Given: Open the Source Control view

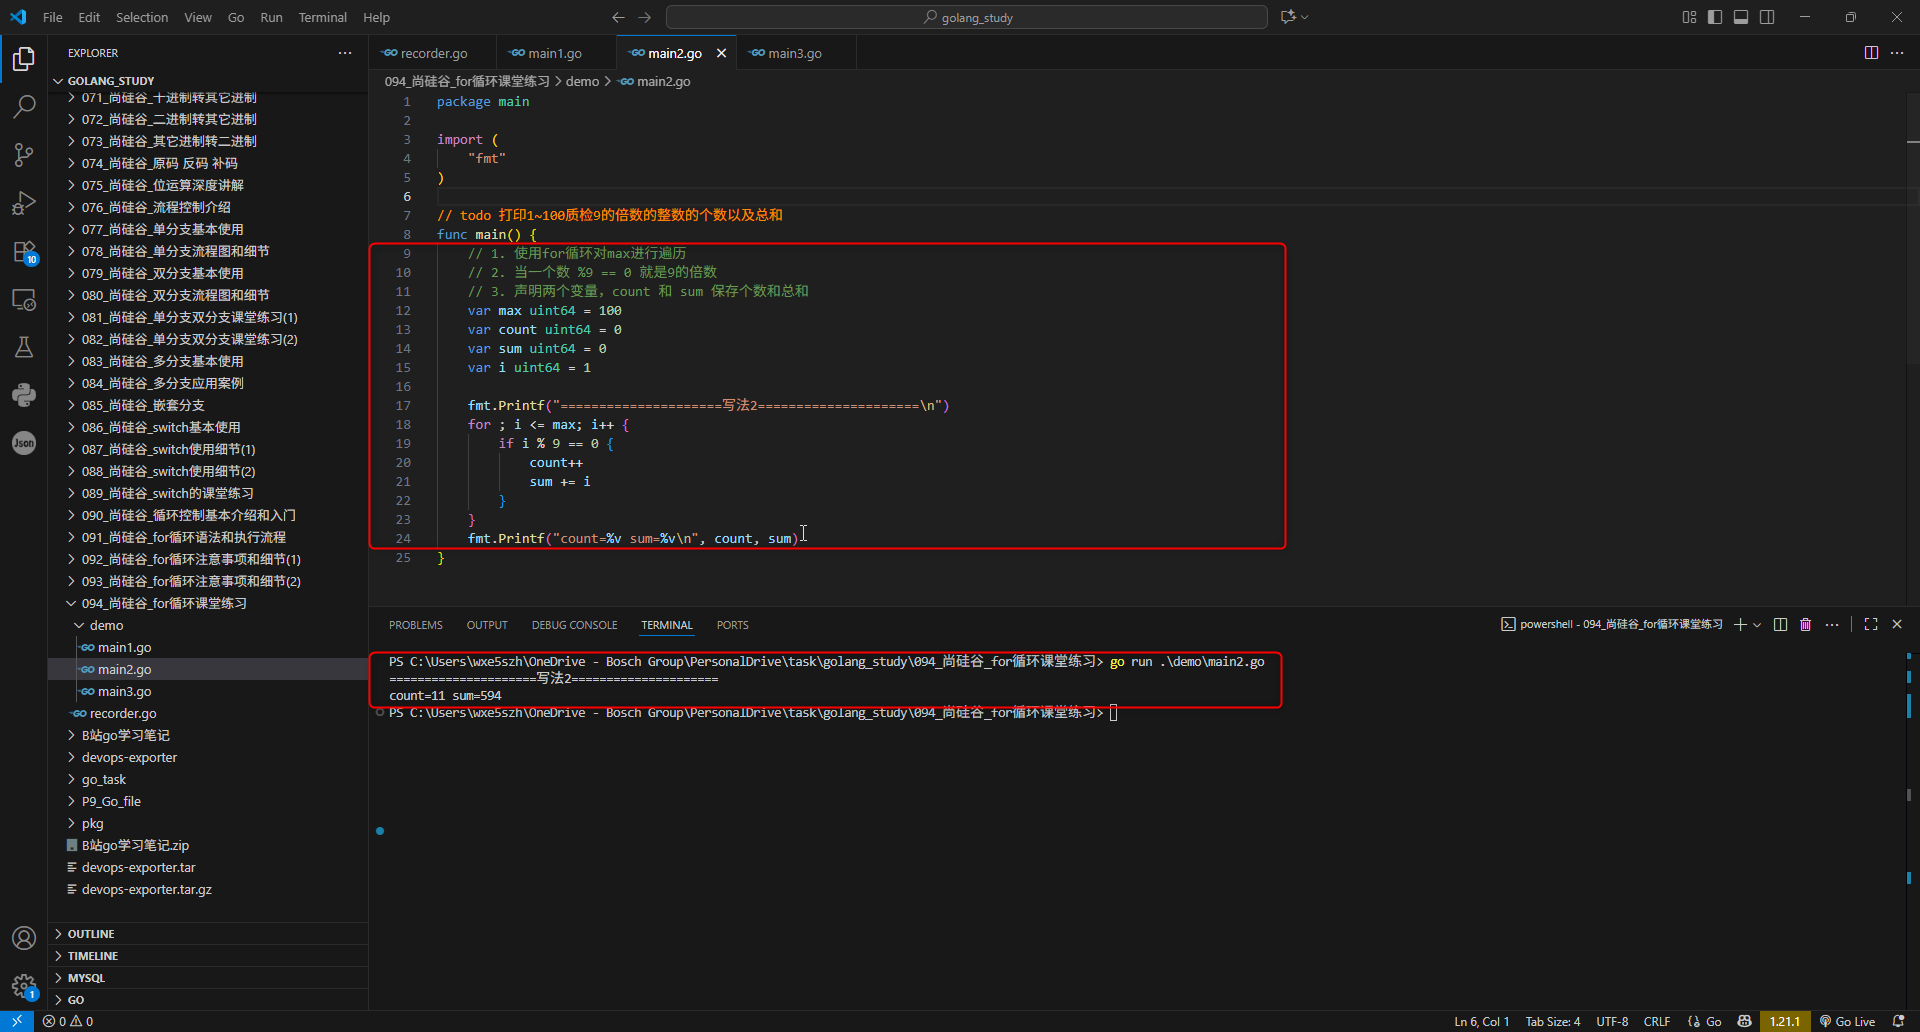Looking at the screenshot, I should pos(24,154).
